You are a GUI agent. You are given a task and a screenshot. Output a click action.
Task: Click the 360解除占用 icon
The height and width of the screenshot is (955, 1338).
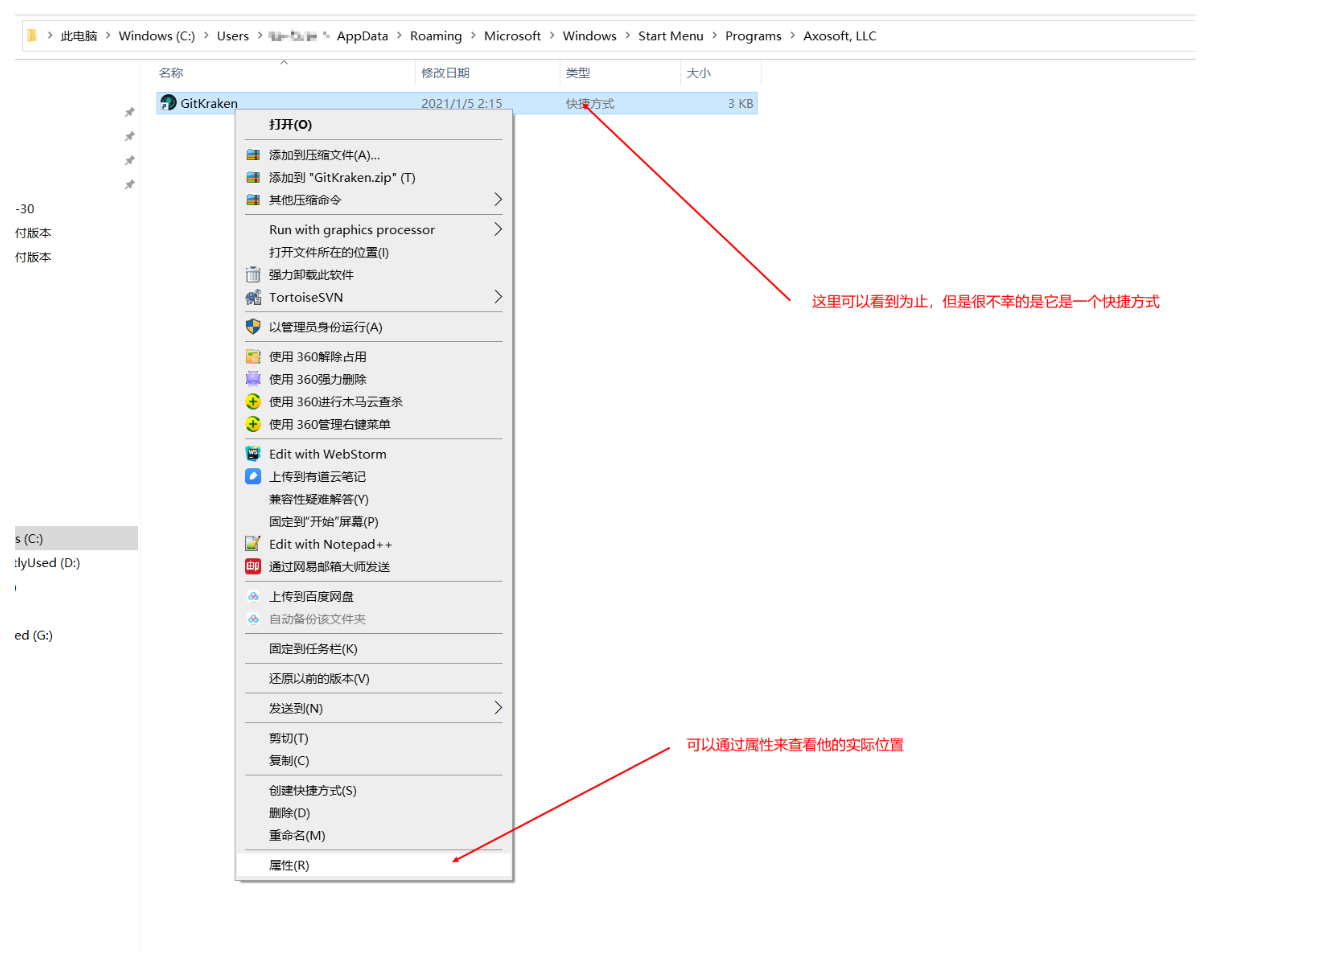pyautogui.click(x=253, y=357)
